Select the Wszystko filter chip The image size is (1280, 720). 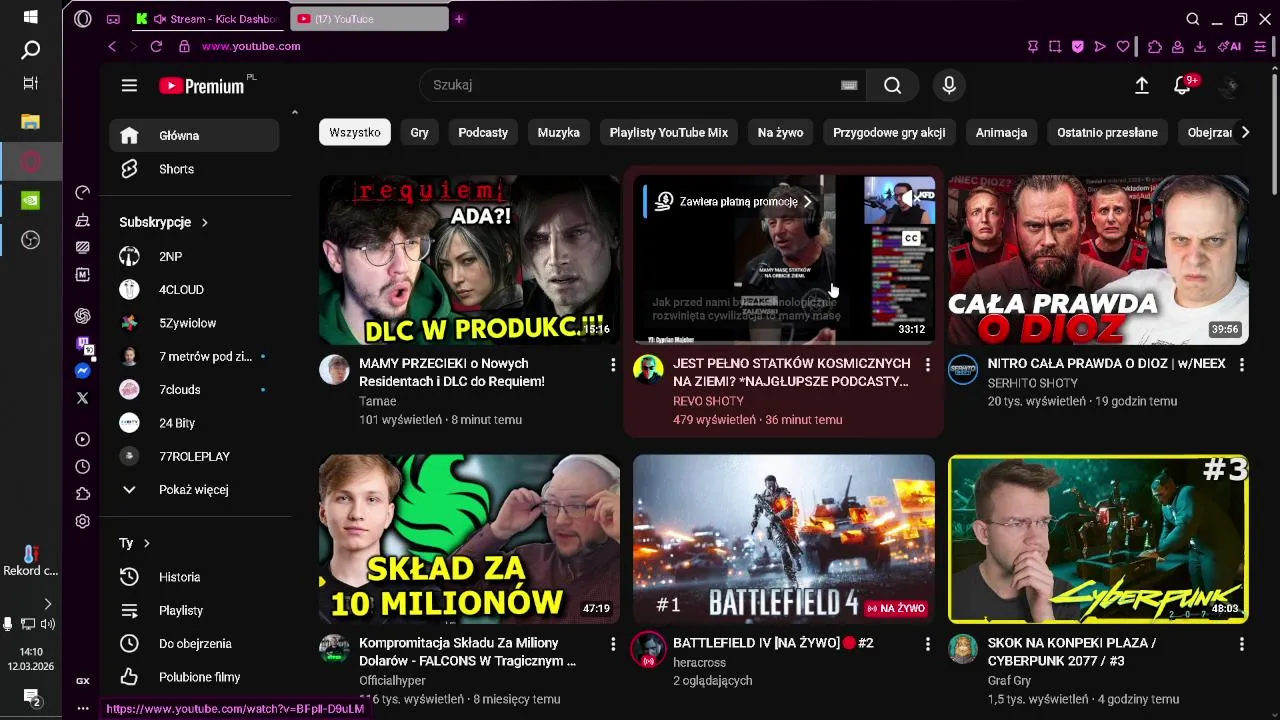click(355, 132)
